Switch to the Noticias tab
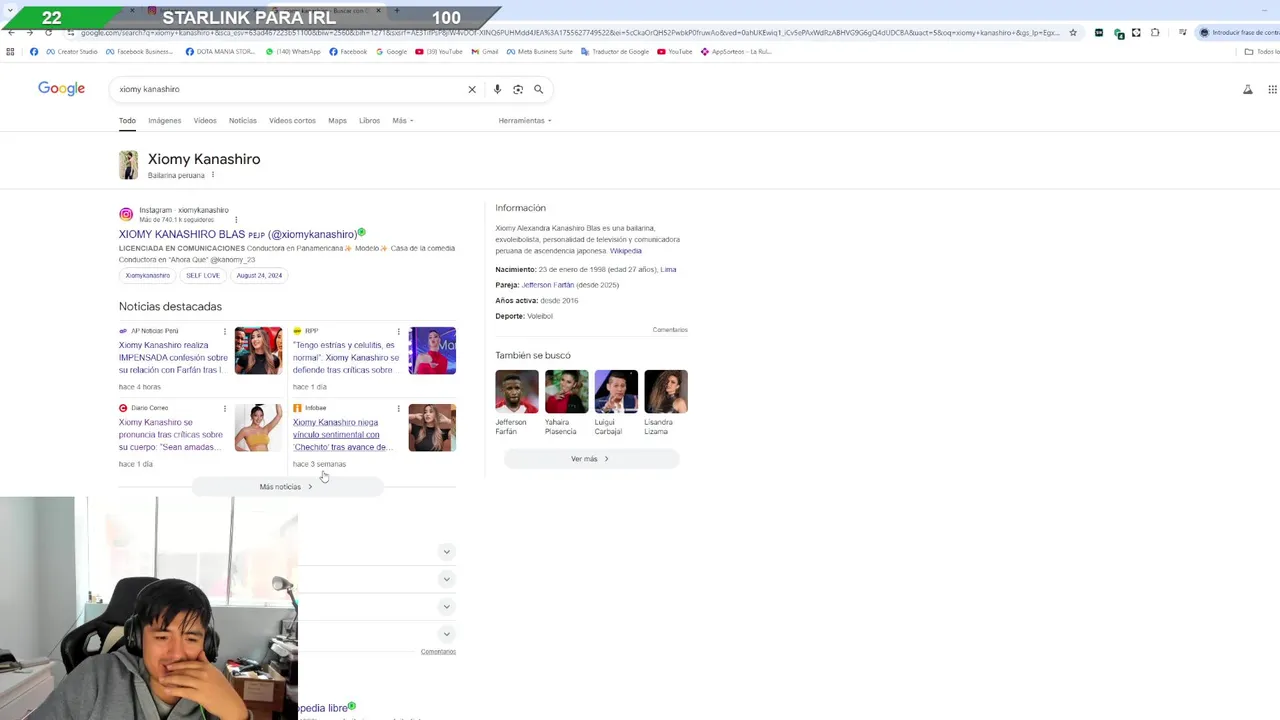The image size is (1280, 720). 243,120
